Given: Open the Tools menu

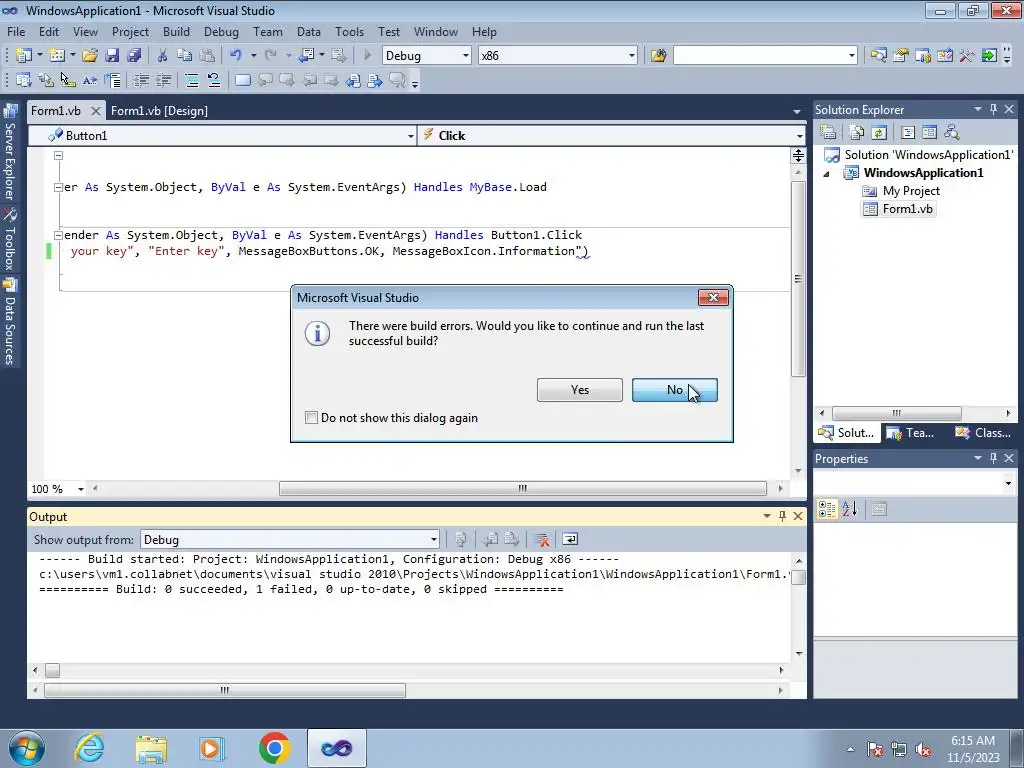Looking at the screenshot, I should pyautogui.click(x=349, y=31).
